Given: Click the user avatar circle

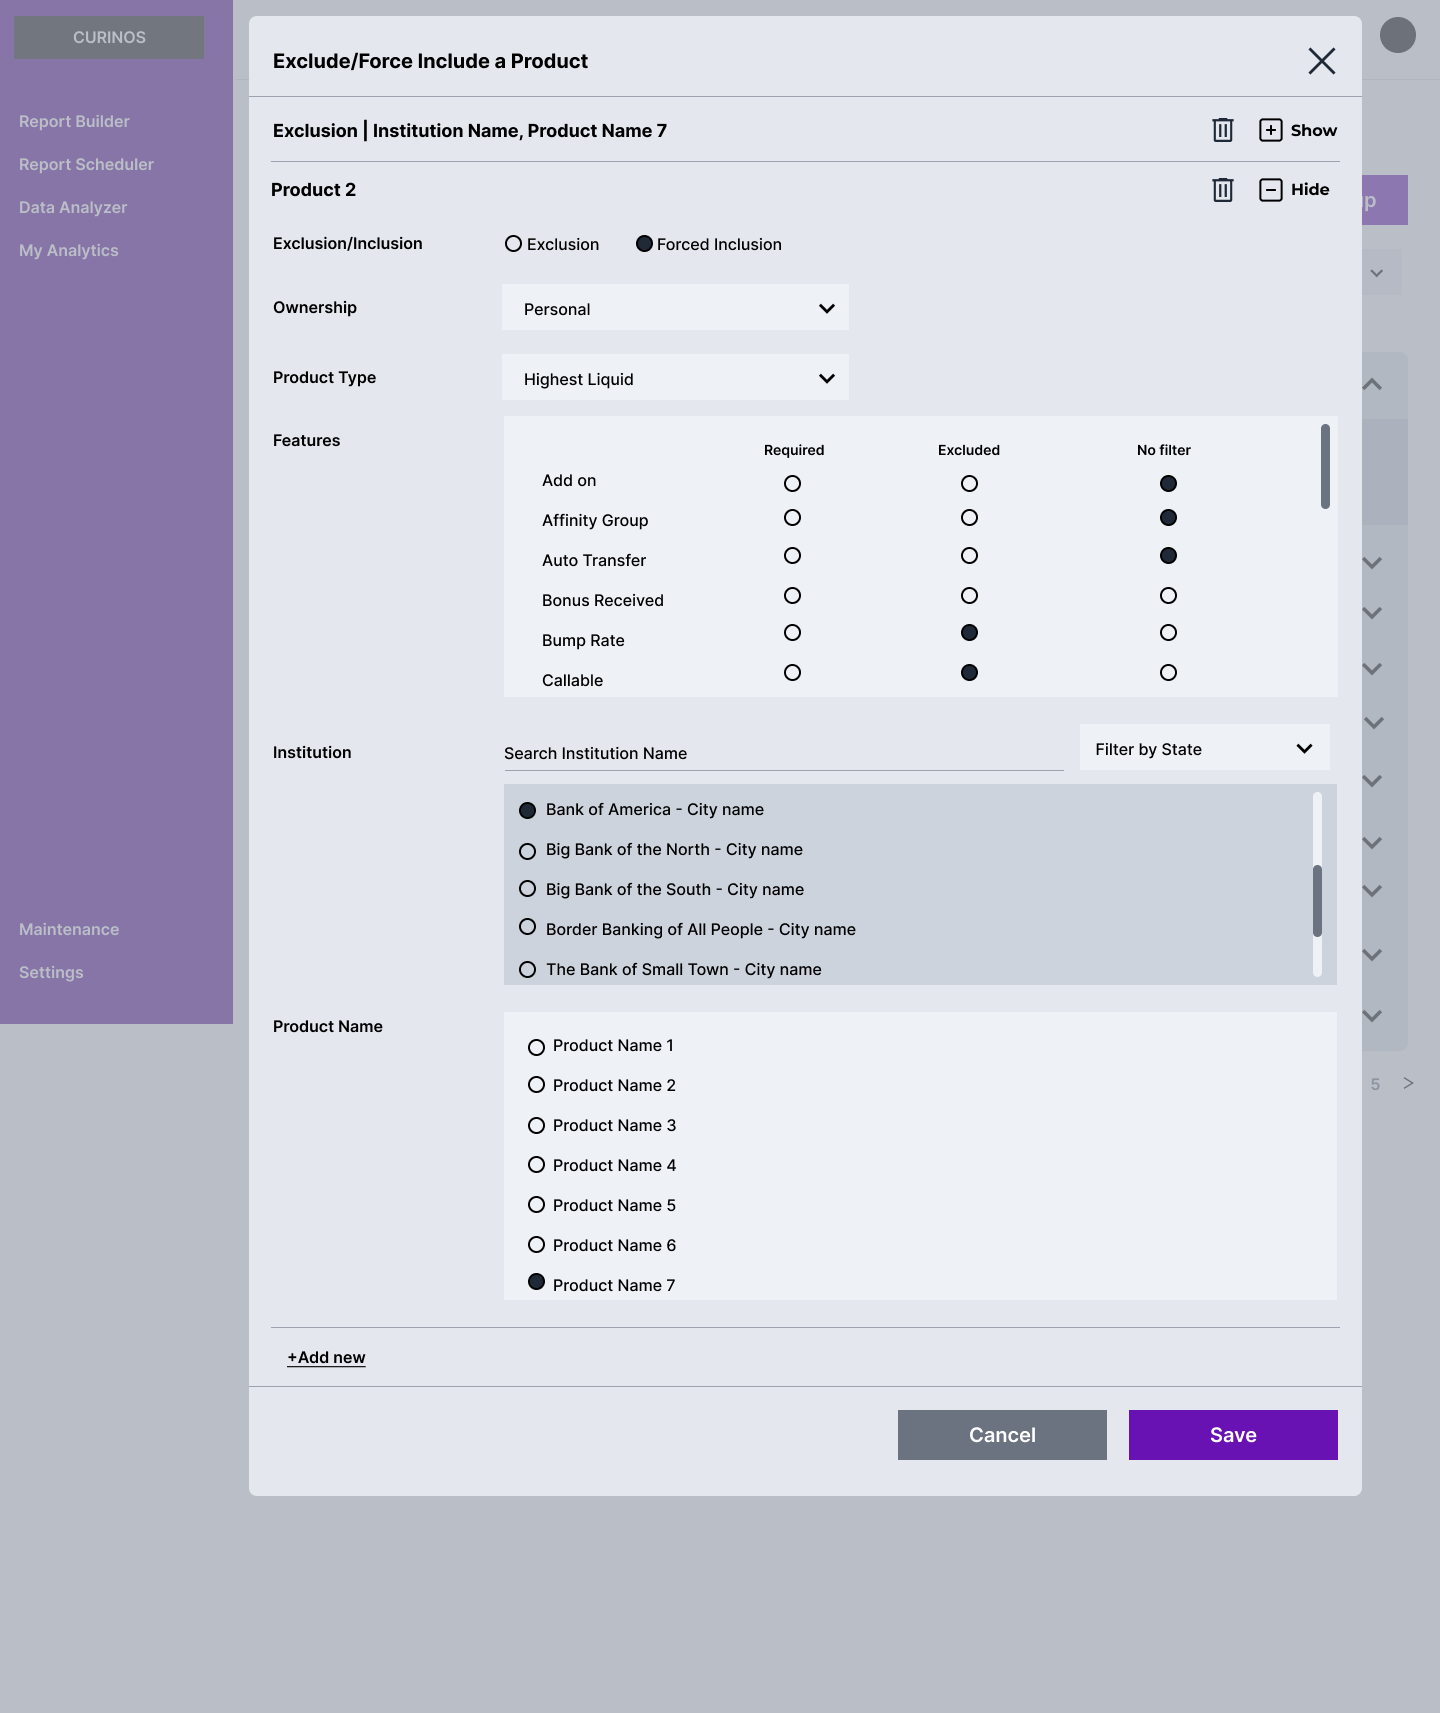Looking at the screenshot, I should (x=1398, y=35).
